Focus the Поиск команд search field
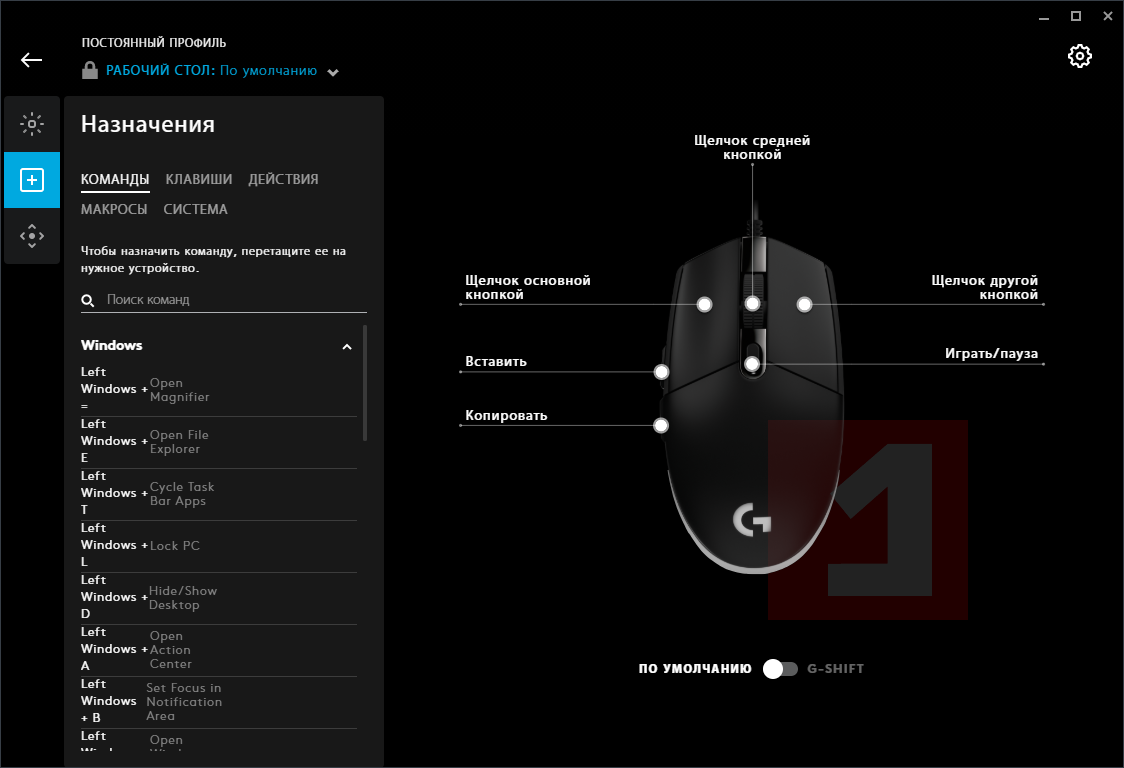1124x768 pixels. tap(224, 300)
